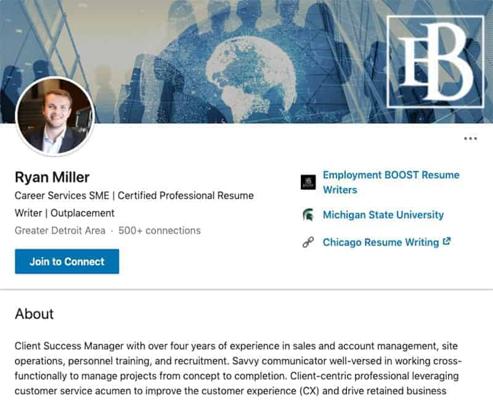Click the external link arrow icon
This screenshot has width=493, height=400.
[447, 241]
